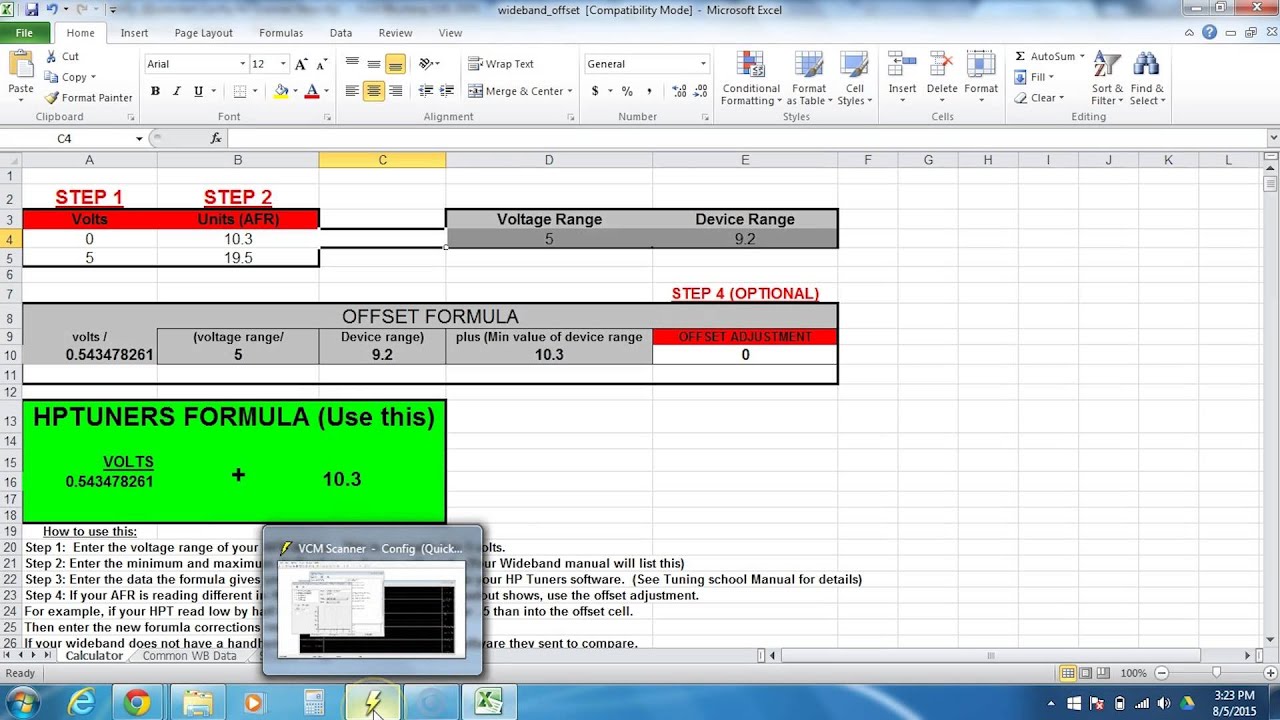Select the Format Painter brush
The height and width of the screenshot is (720, 1280).
pyautogui.click(x=51, y=97)
